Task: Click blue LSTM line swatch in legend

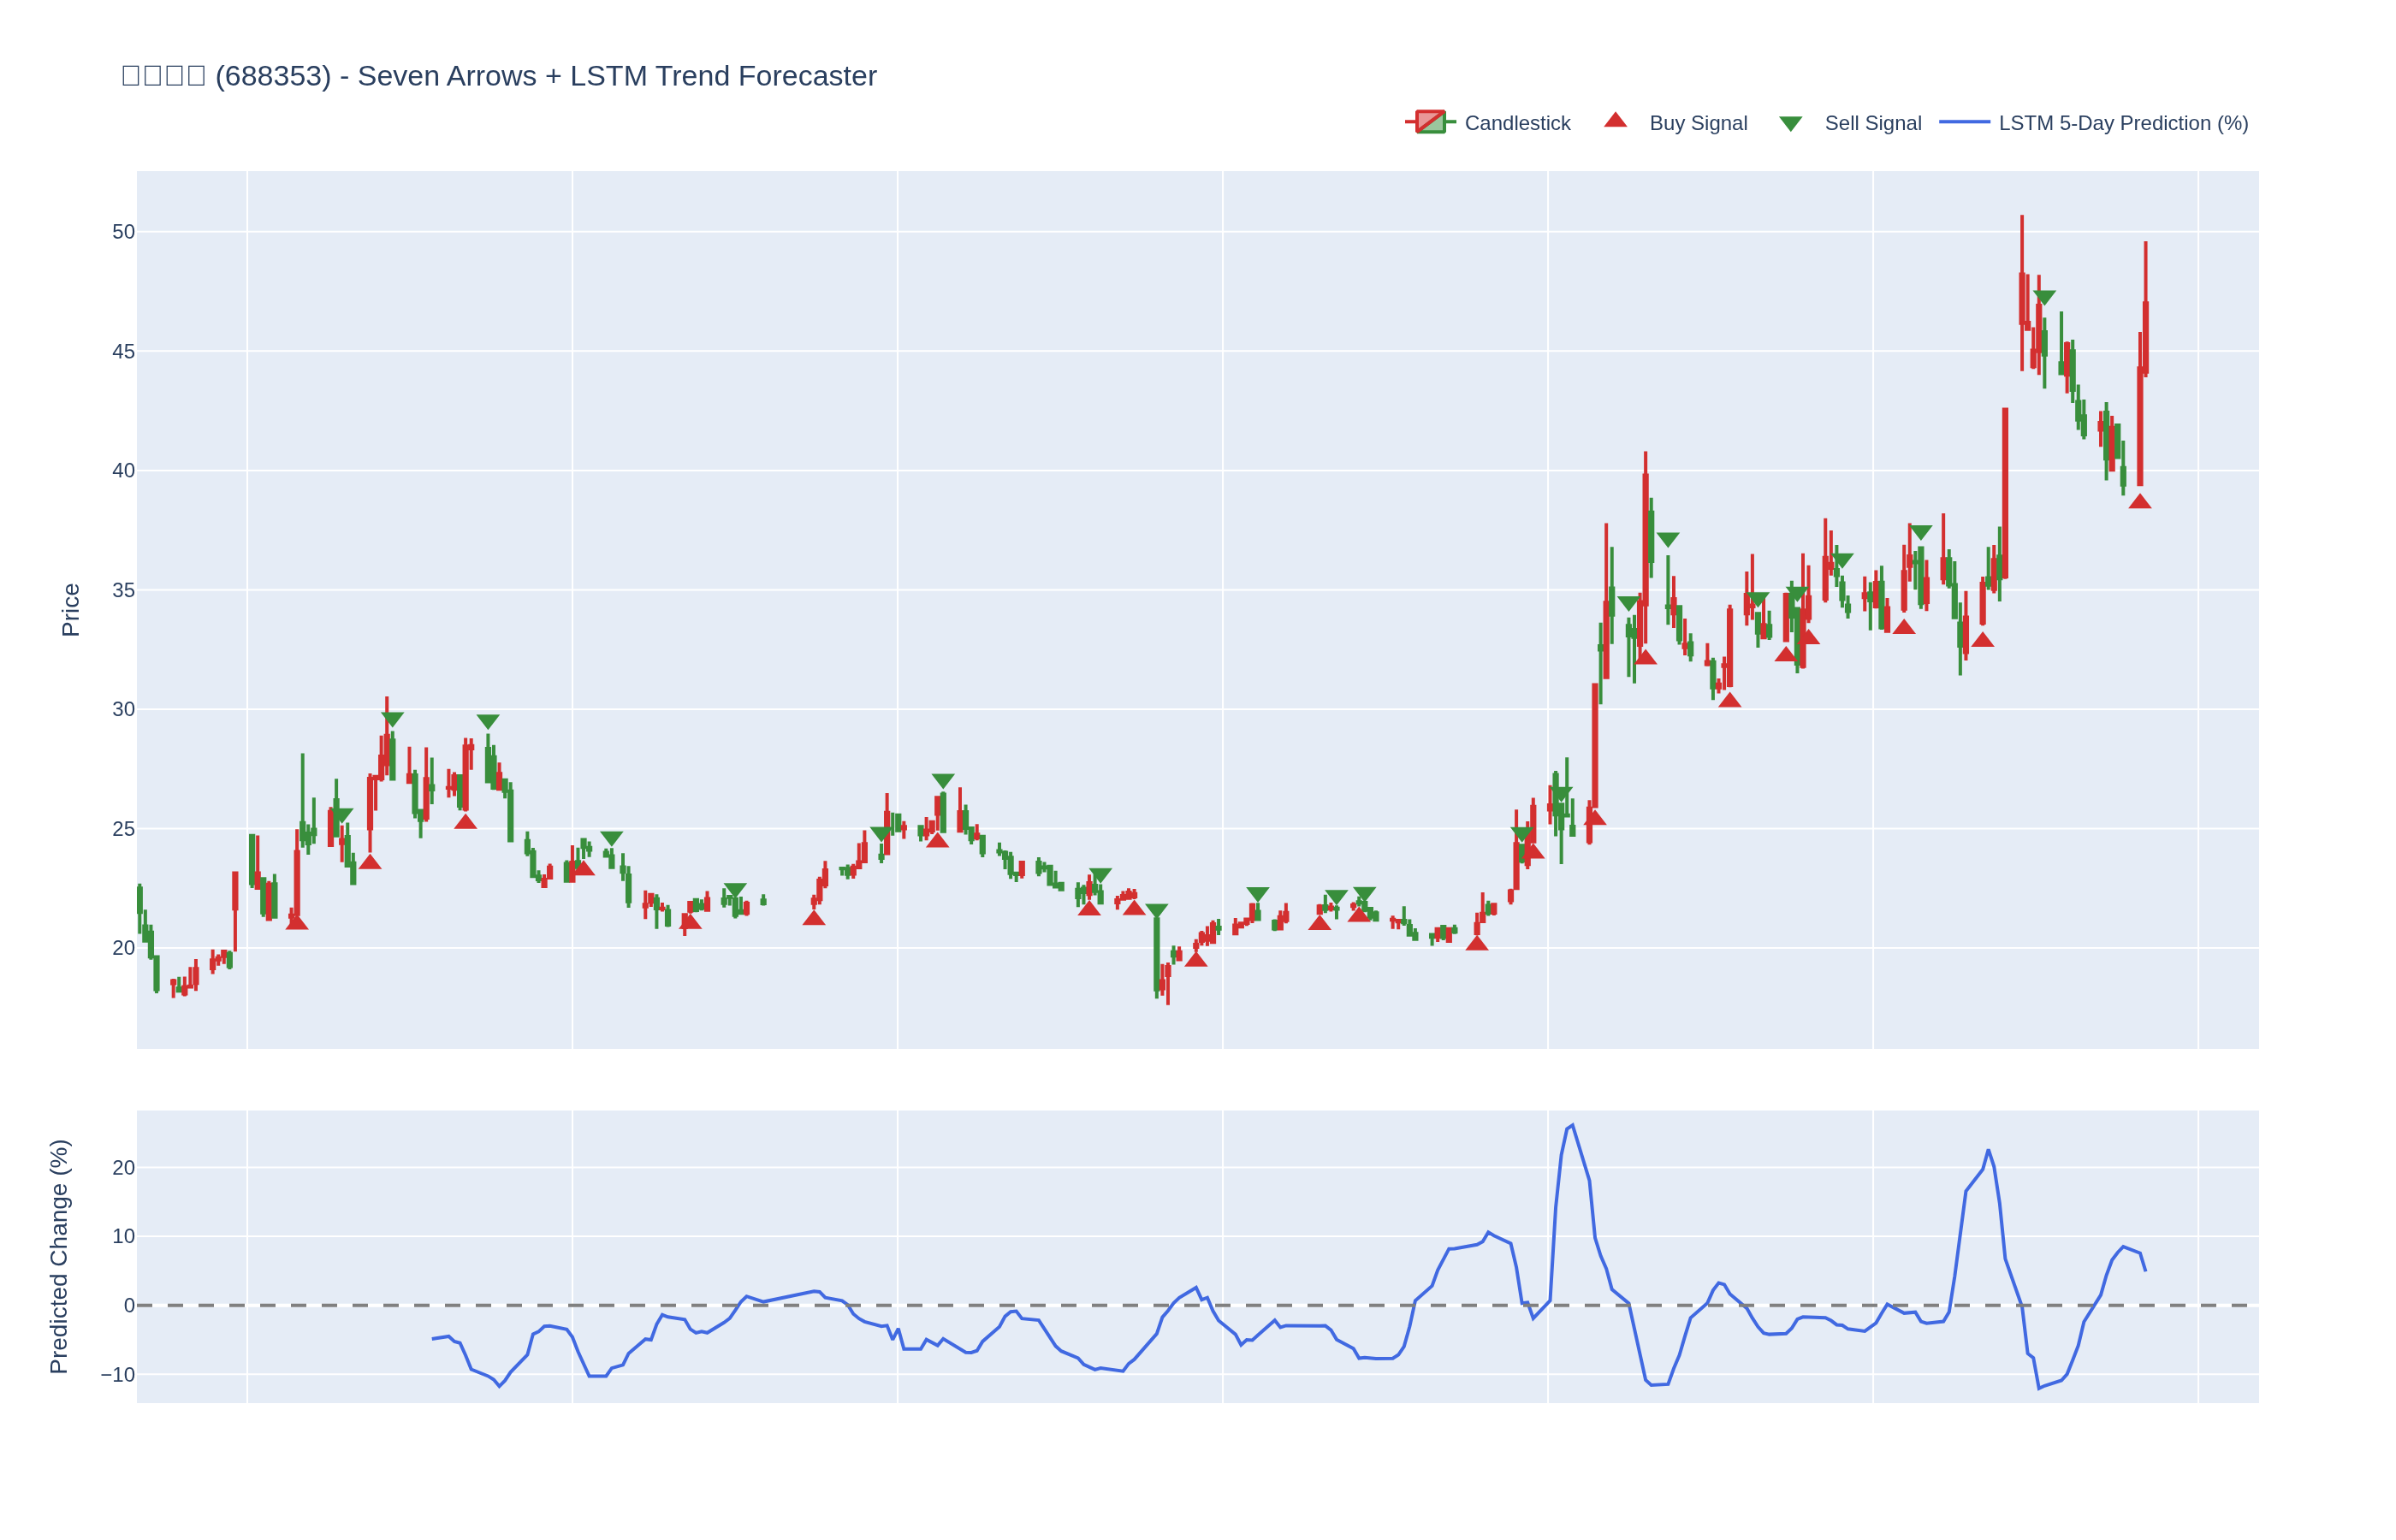Action: [1964, 122]
